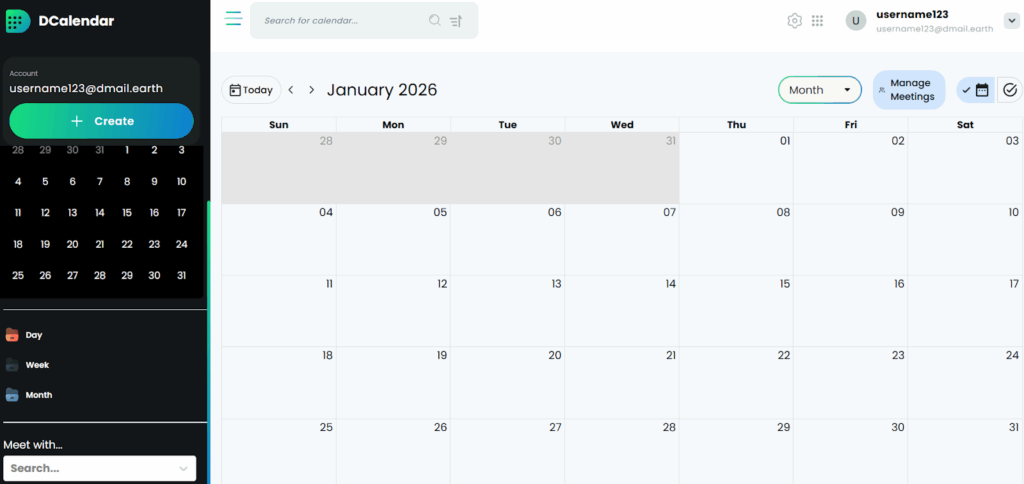Viewport: 1024px width, 484px height.
Task: Open the Month view dropdown
Action: point(819,90)
